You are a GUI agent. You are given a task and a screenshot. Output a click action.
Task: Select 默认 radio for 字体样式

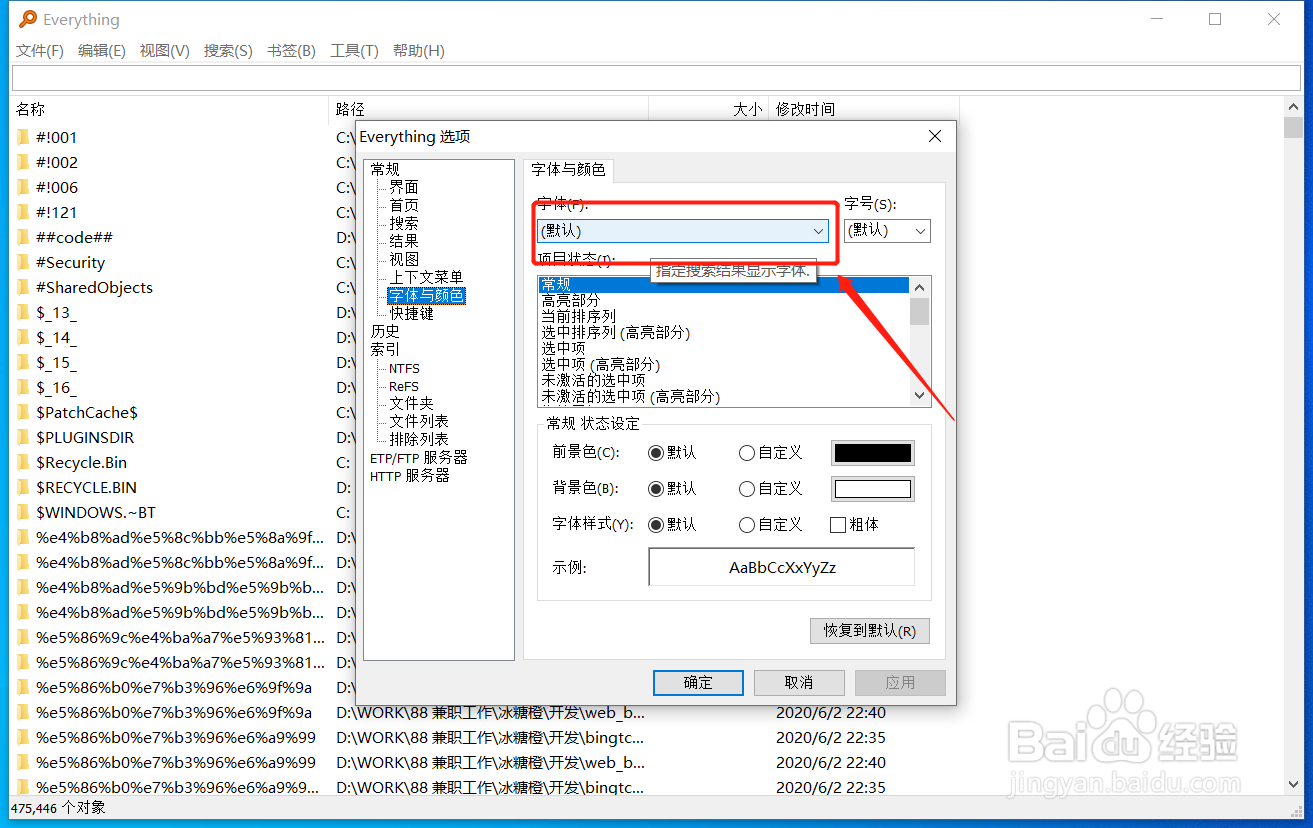(x=656, y=525)
